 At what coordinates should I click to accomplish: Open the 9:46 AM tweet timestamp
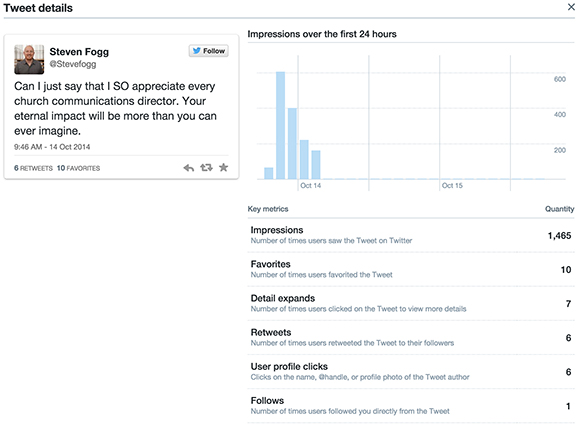tap(52, 147)
